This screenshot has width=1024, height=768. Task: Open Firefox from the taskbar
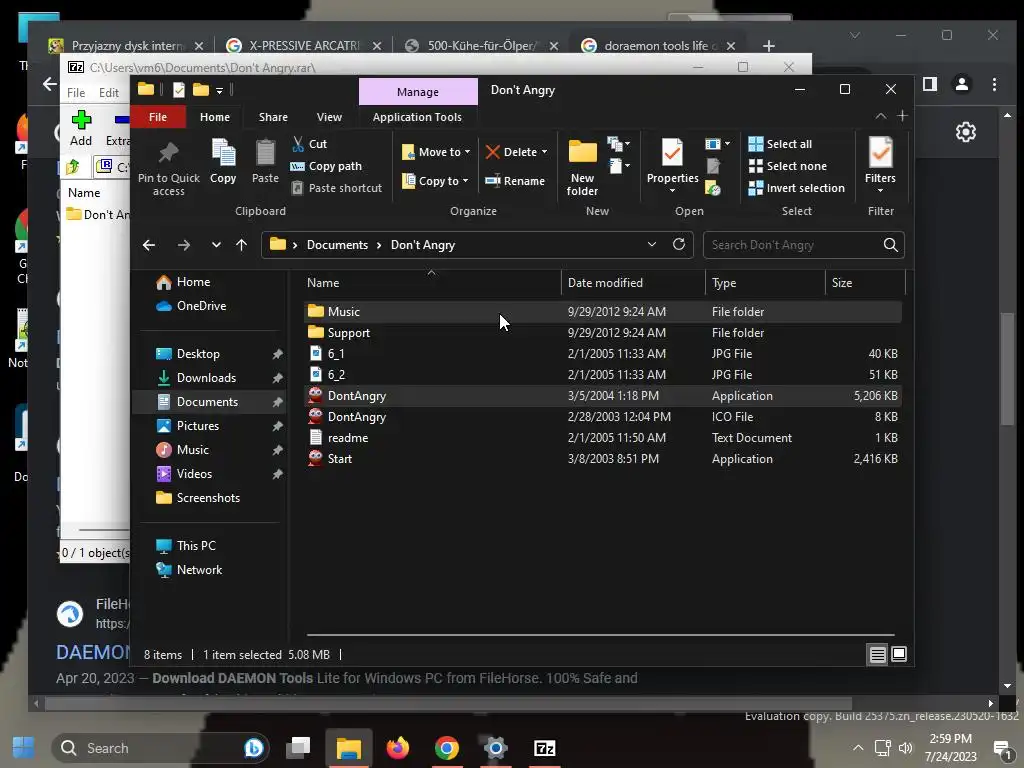click(397, 748)
